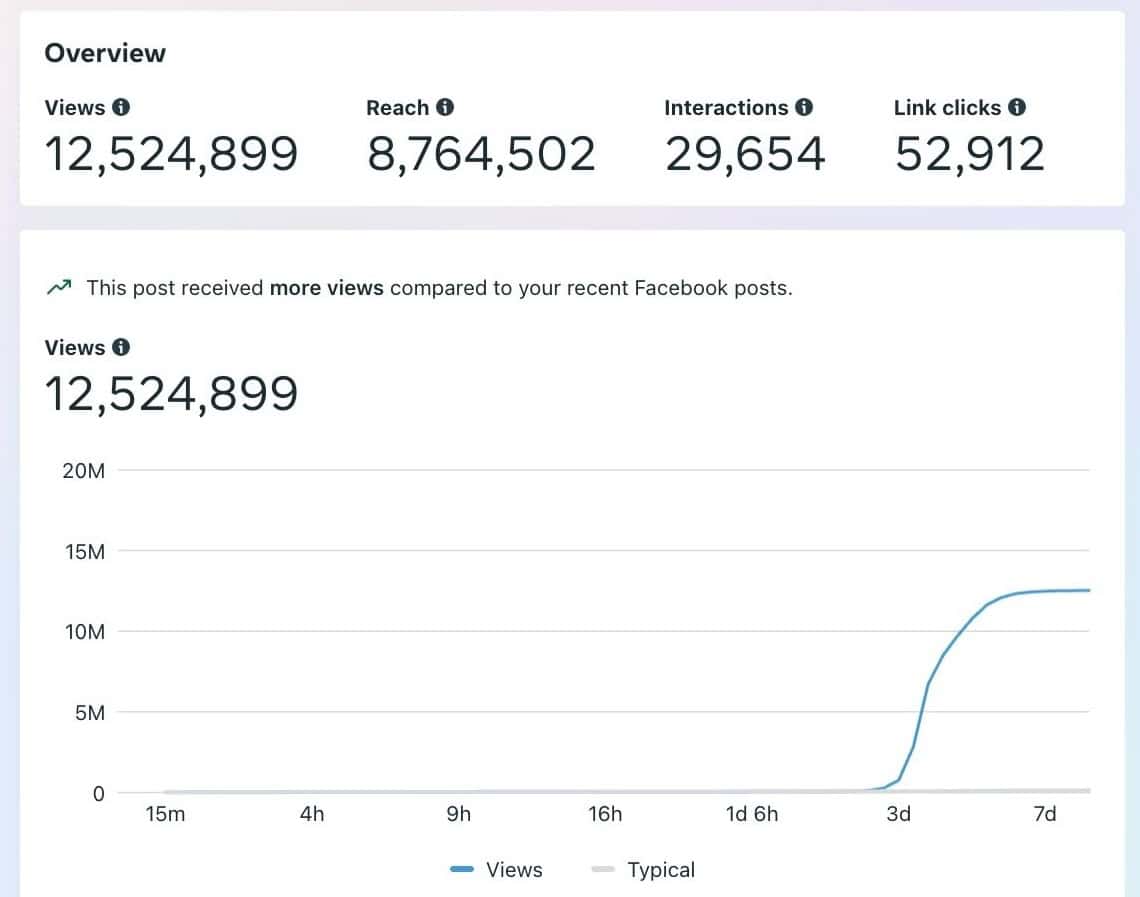
Task: Click the gray Typical legend swatch
Action: point(602,870)
